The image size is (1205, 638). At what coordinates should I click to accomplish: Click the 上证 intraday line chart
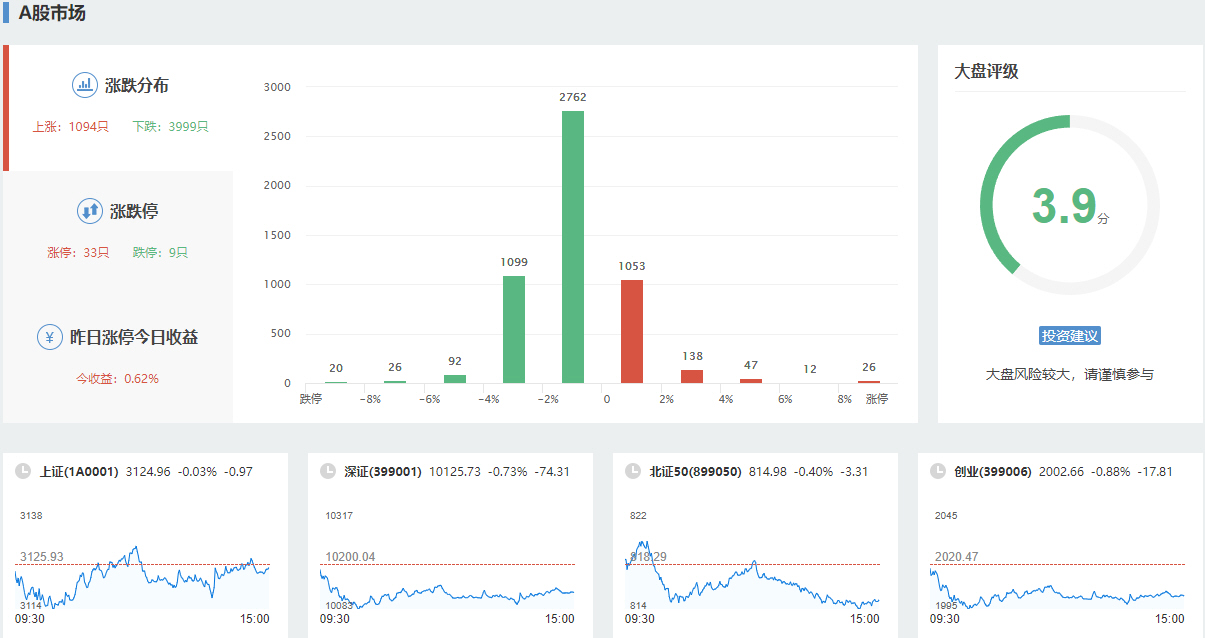click(142, 578)
